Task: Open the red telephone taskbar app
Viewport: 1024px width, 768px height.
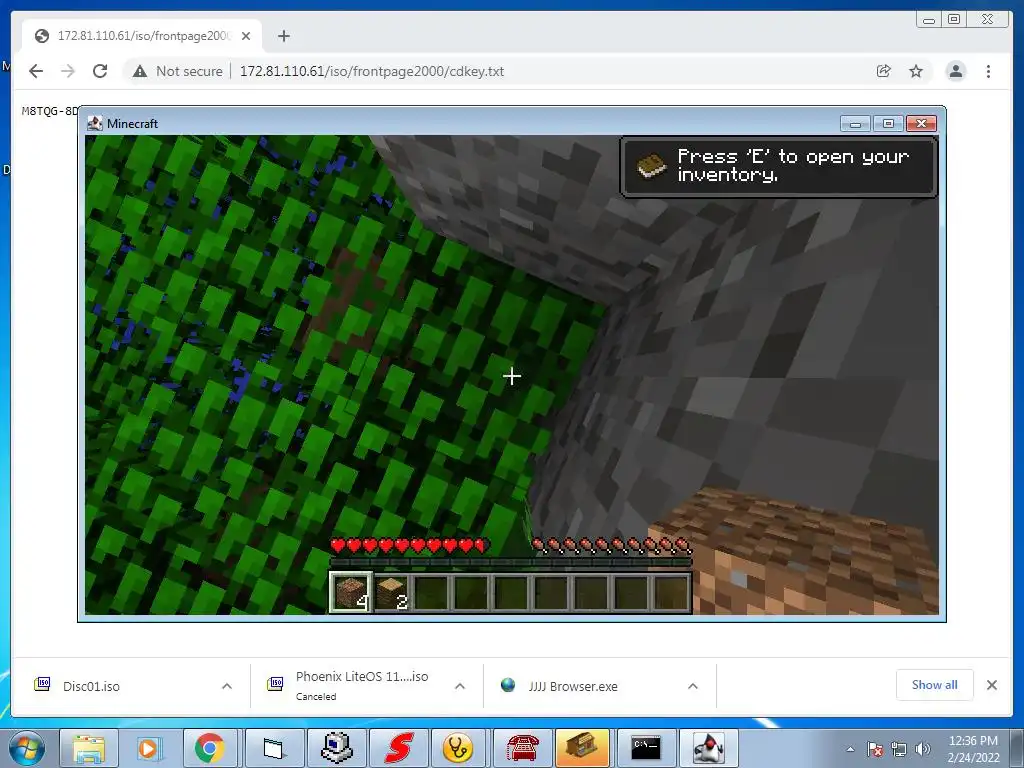Action: 522,748
